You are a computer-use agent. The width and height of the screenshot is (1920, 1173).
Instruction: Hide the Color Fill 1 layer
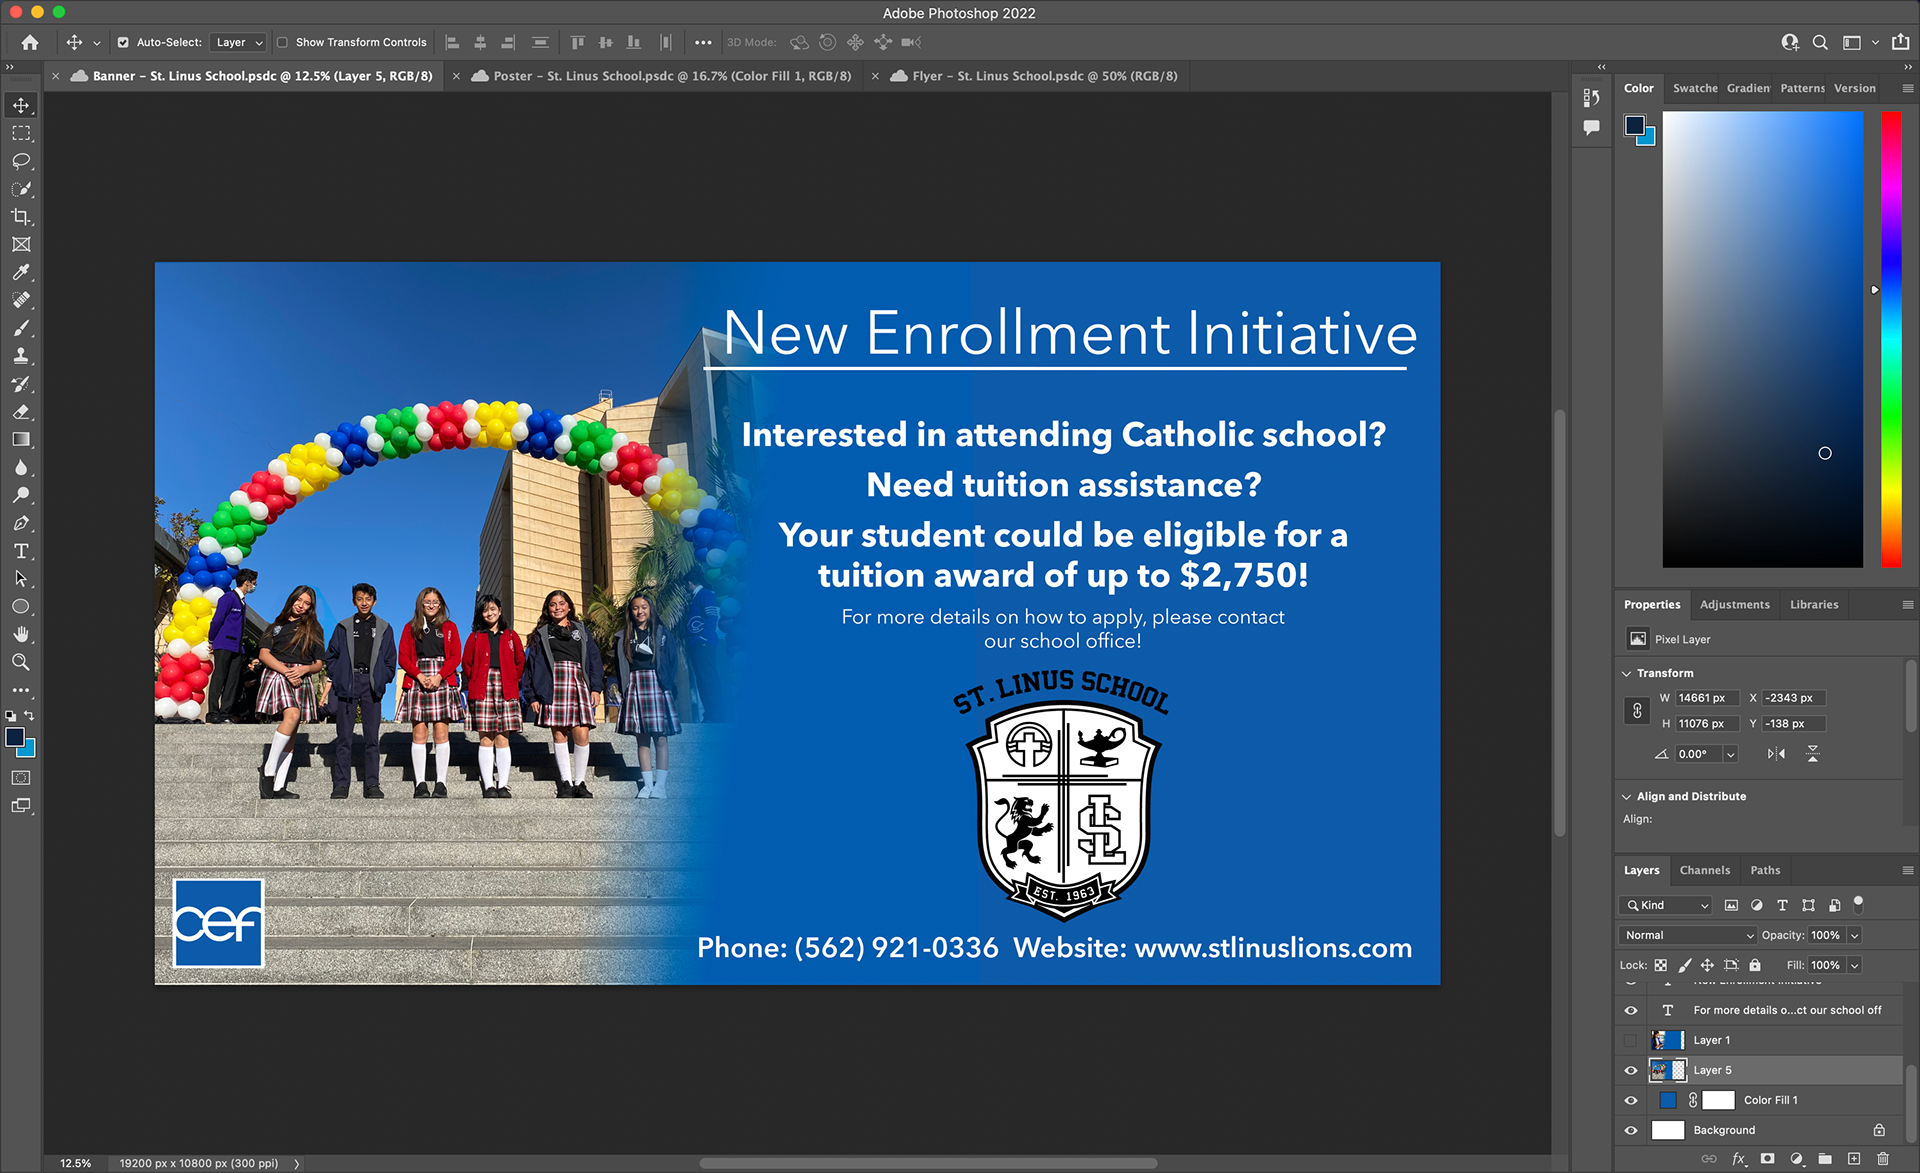click(x=1631, y=1100)
